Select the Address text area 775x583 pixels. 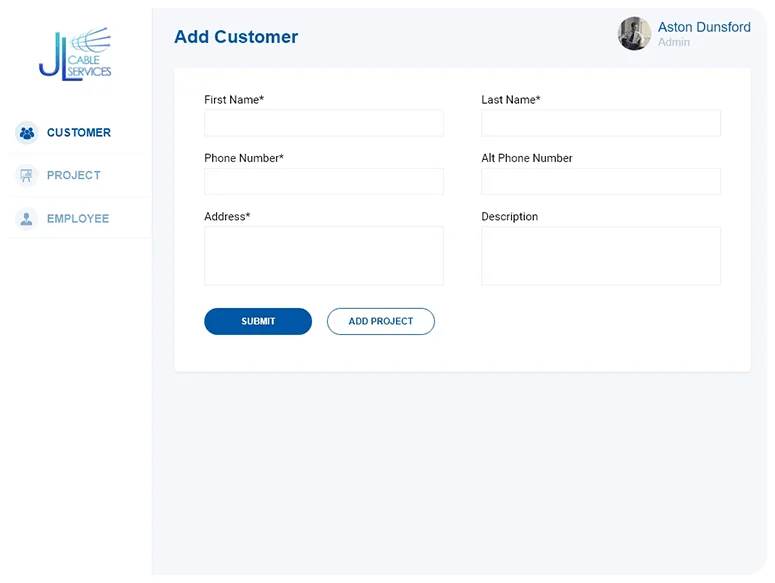click(x=324, y=255)
